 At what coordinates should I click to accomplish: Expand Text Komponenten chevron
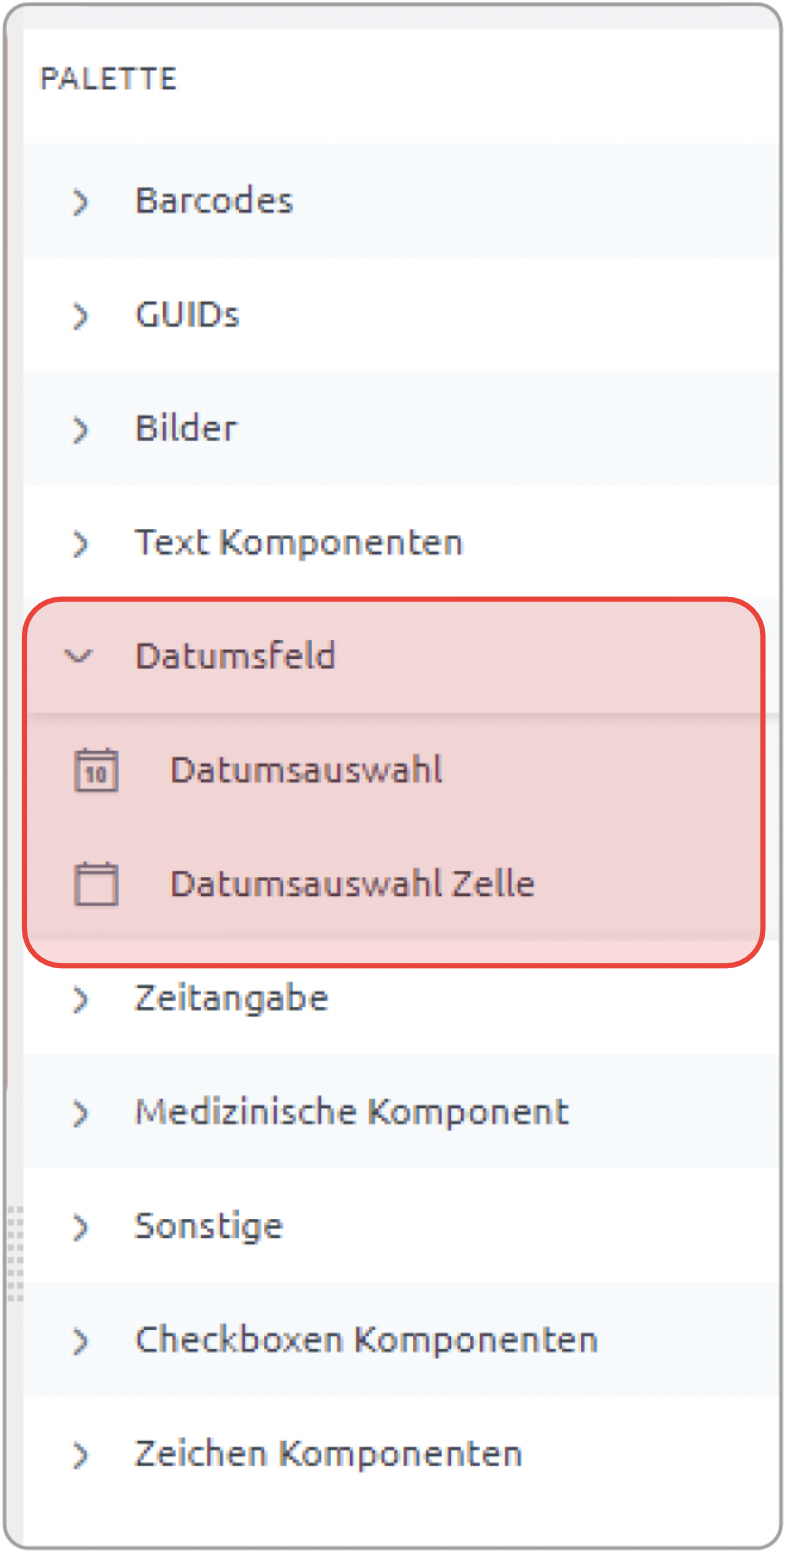(x=81, y=544)
